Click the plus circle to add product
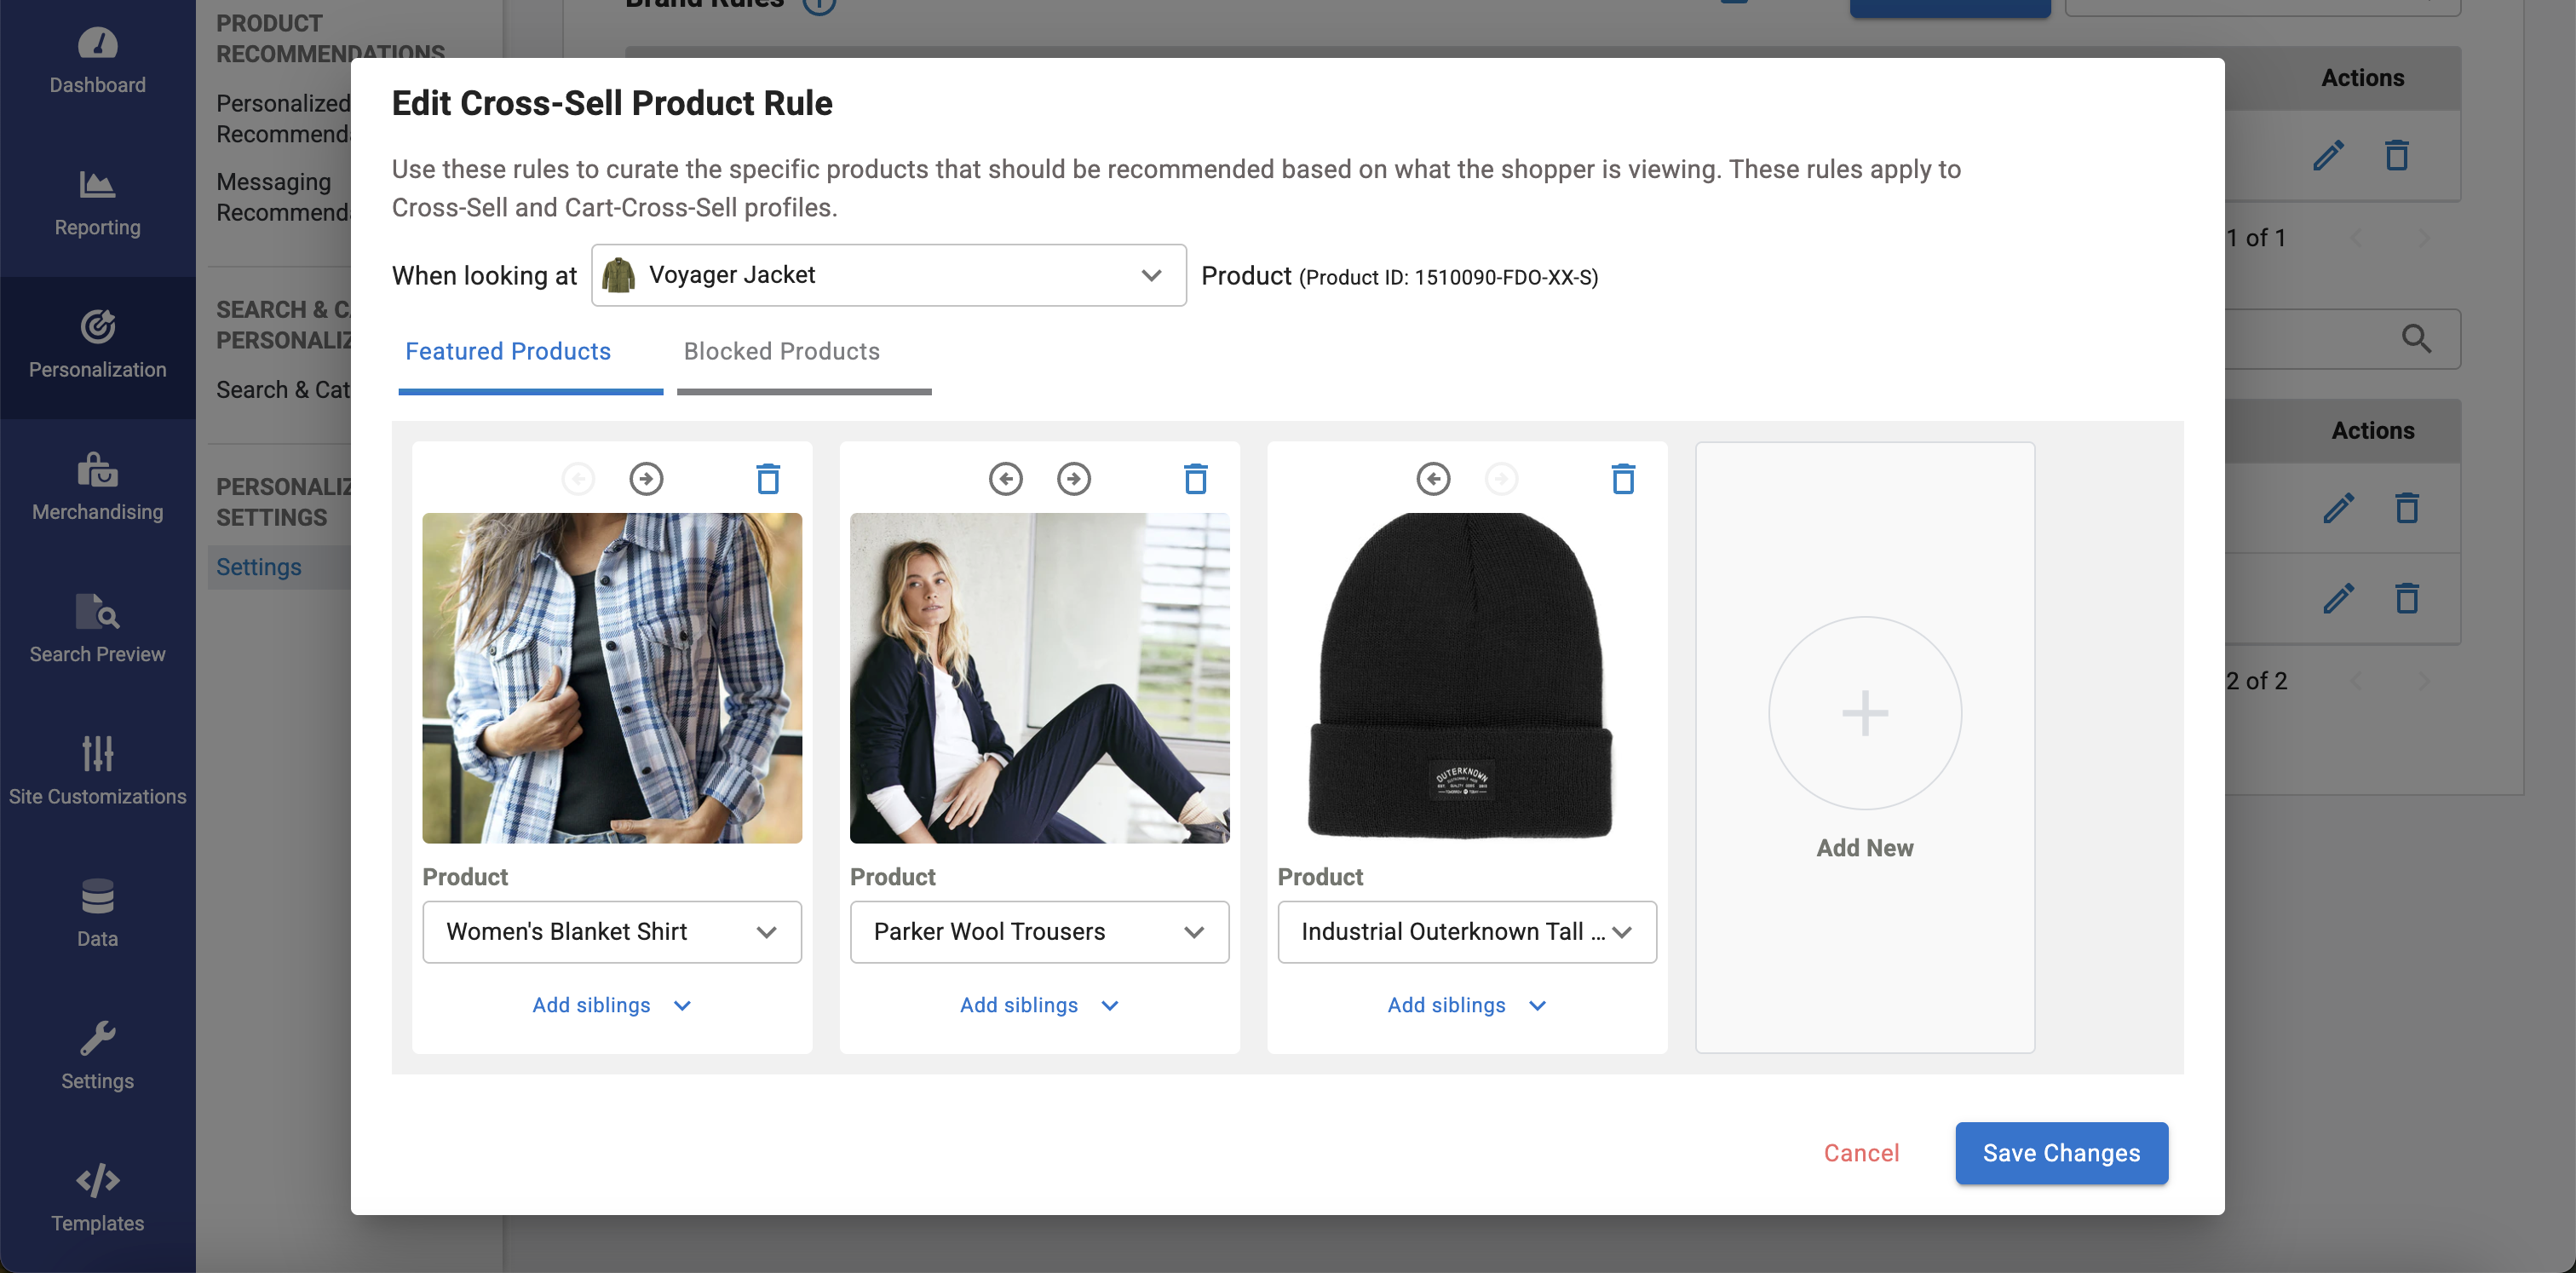The image size is (2576, 1273). point(1865,713)
